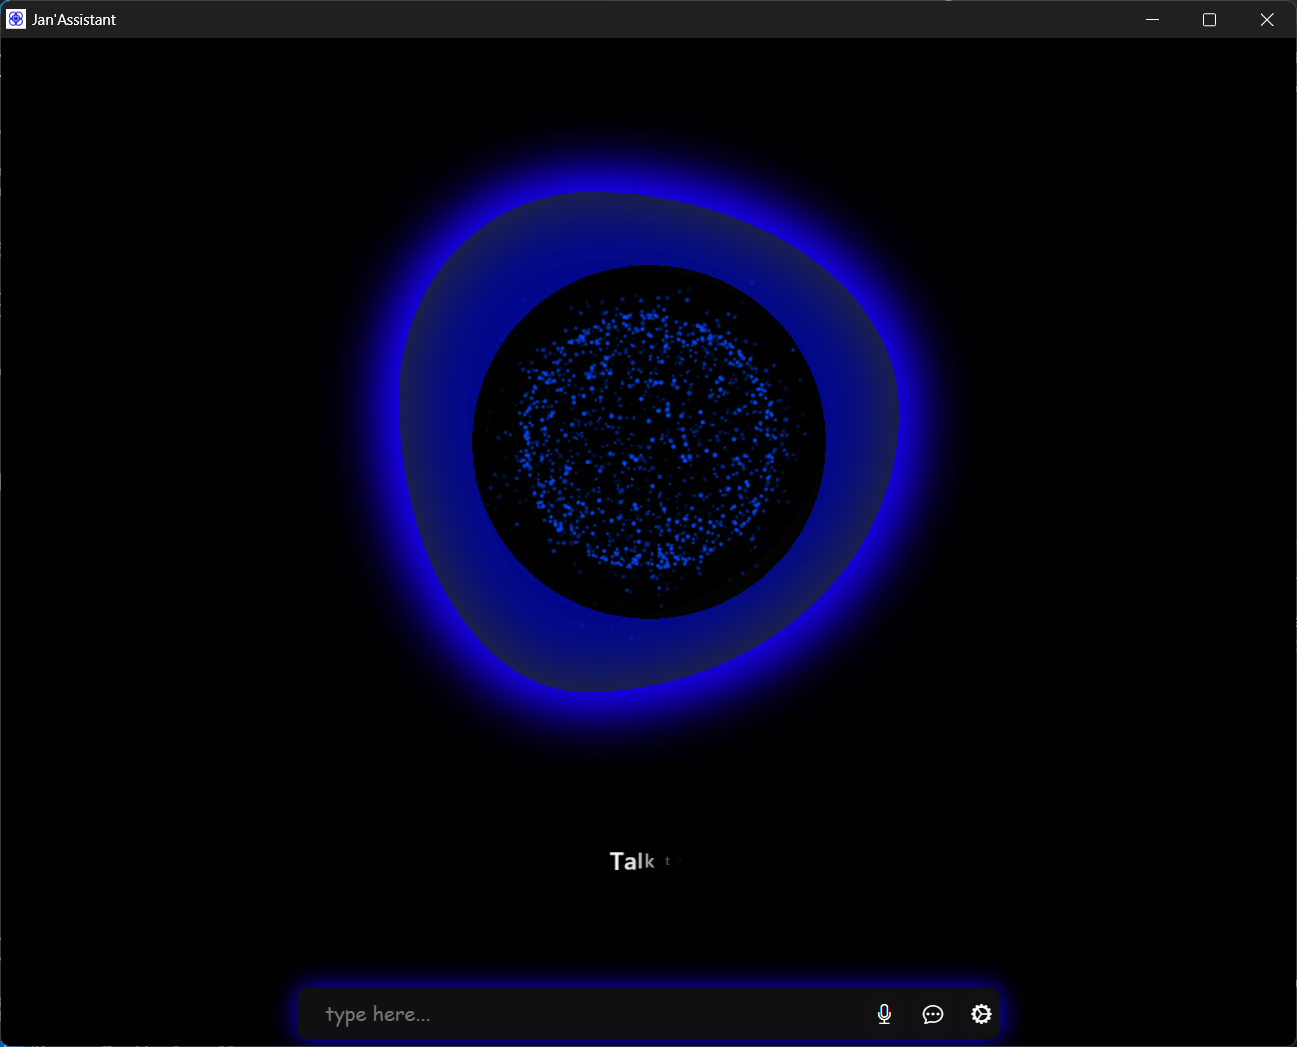This screenshot has height=1047, width=1297.
Task: Click the Jan'Assistant window title text
Action: point(74,20)
